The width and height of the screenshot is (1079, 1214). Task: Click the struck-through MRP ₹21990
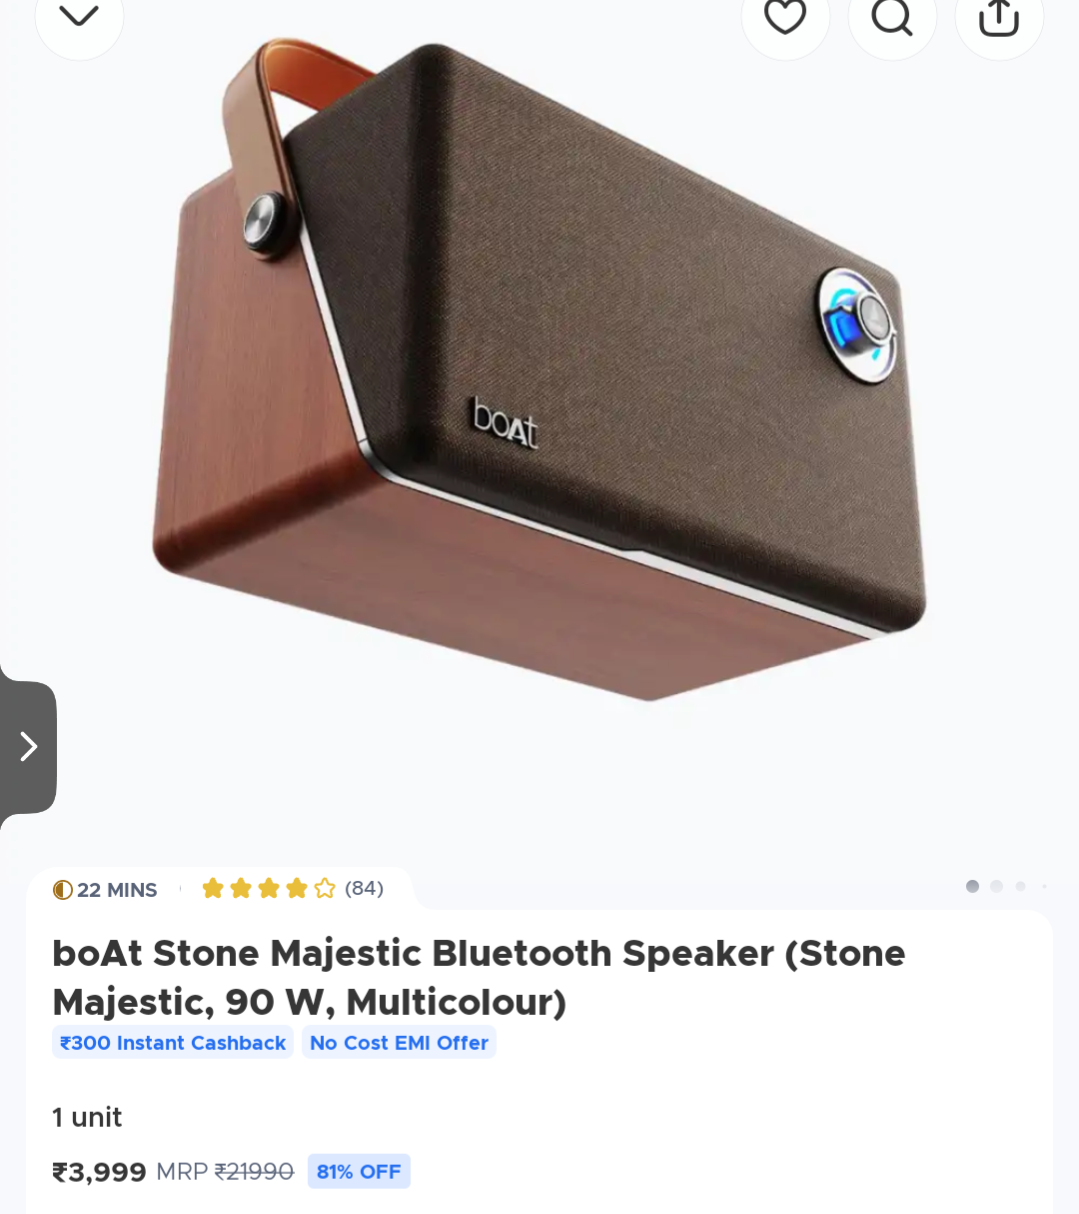225,1172
